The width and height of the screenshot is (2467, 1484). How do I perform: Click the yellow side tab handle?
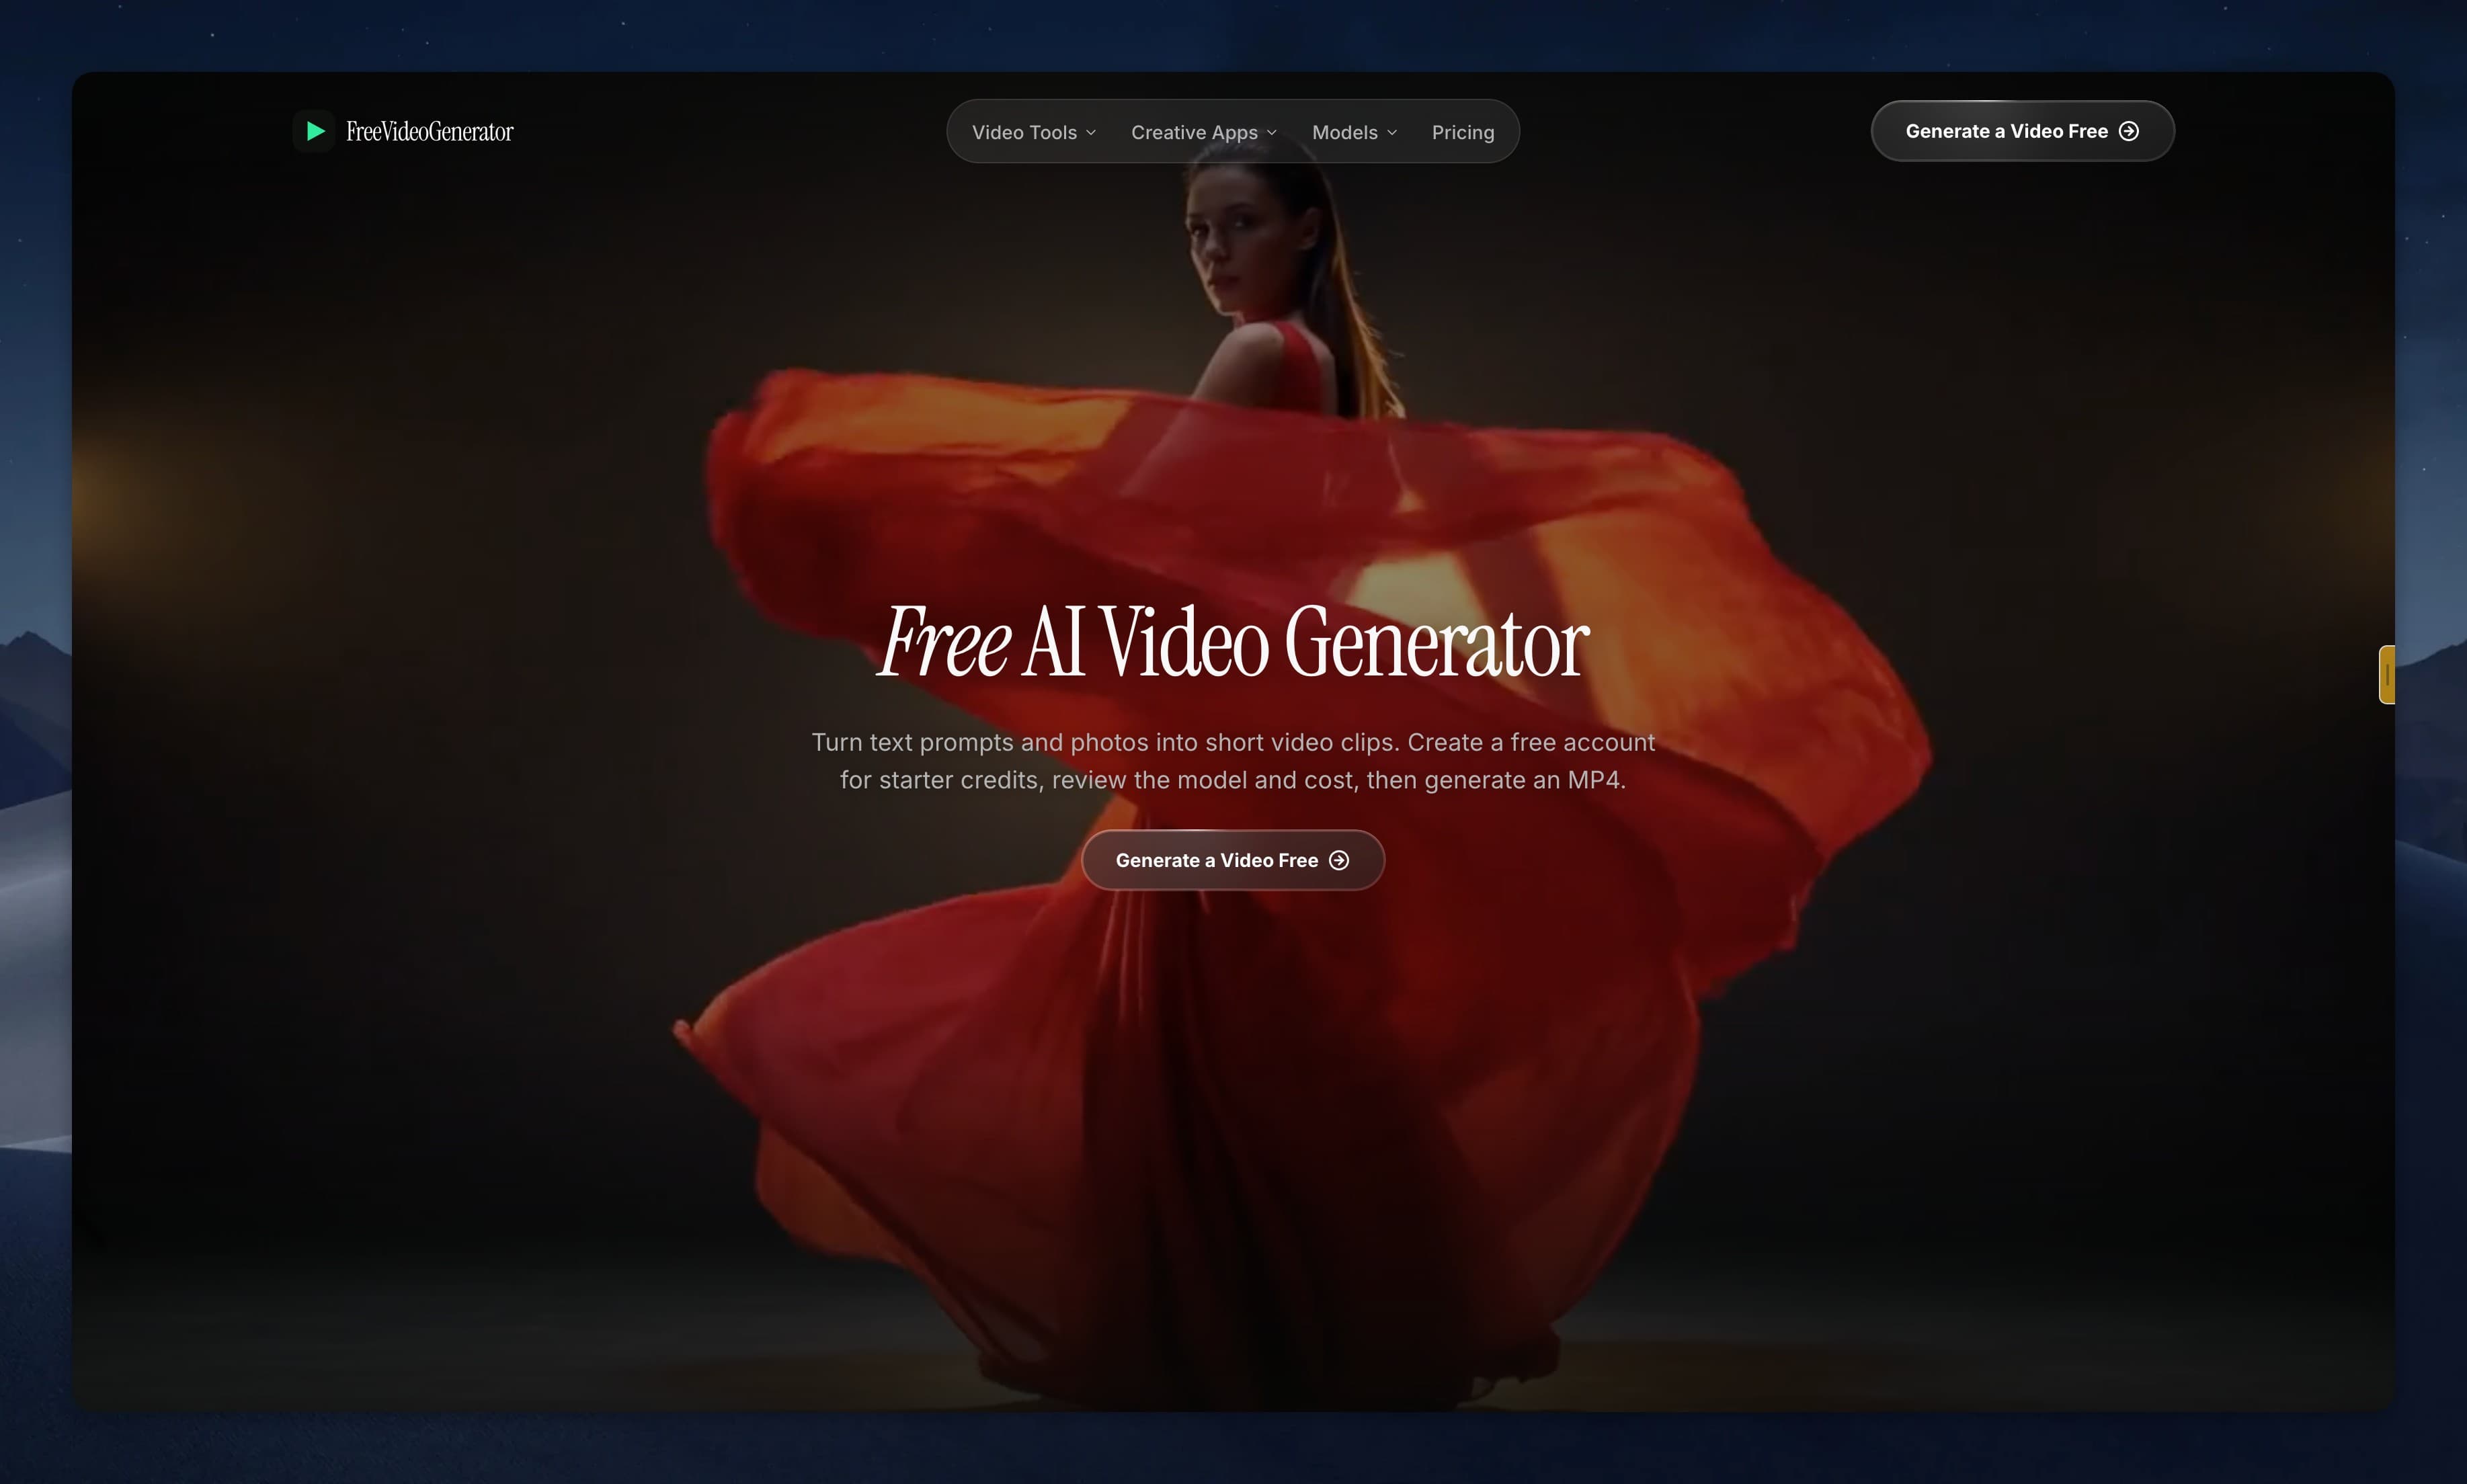(2386, 675)
